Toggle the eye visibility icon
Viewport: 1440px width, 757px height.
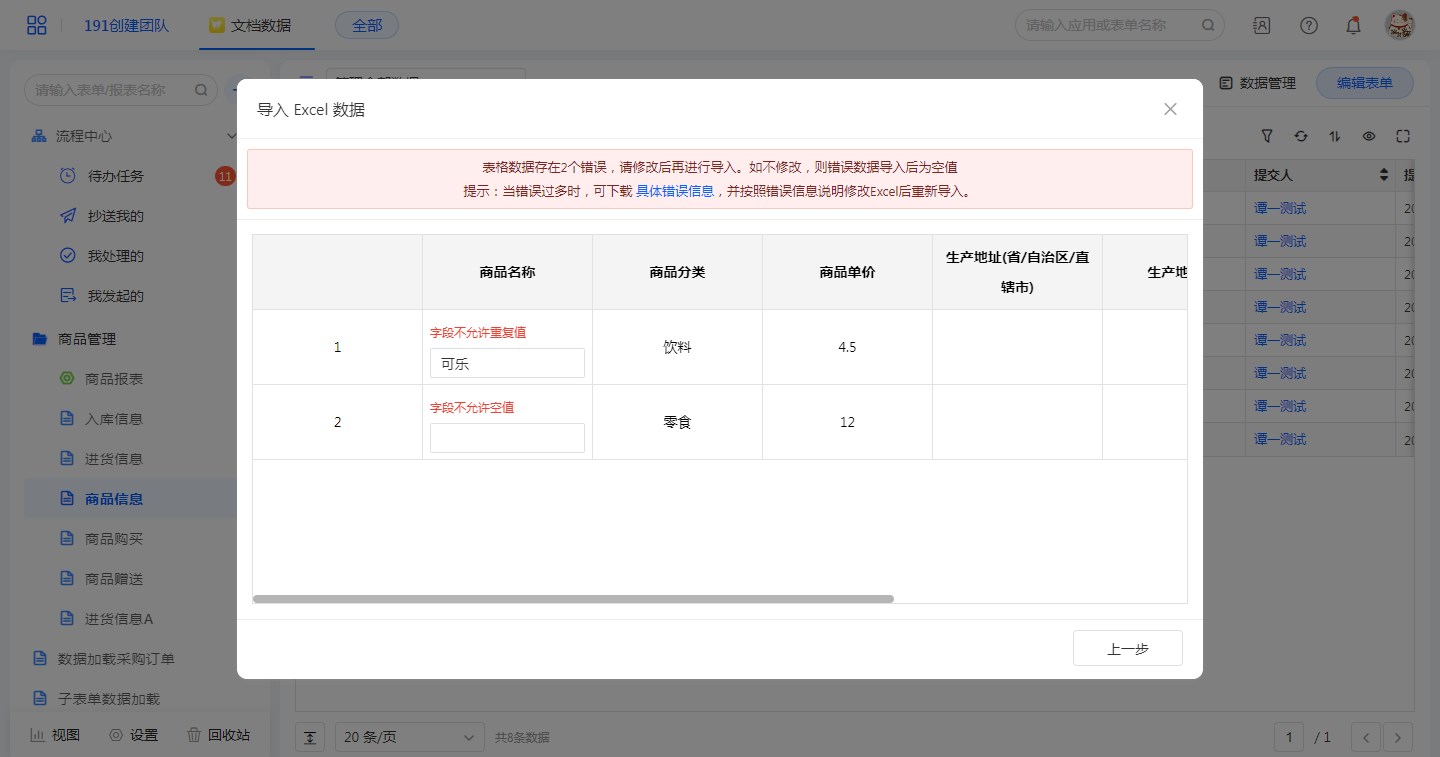pyautogui.click(x=1369, y=136)
